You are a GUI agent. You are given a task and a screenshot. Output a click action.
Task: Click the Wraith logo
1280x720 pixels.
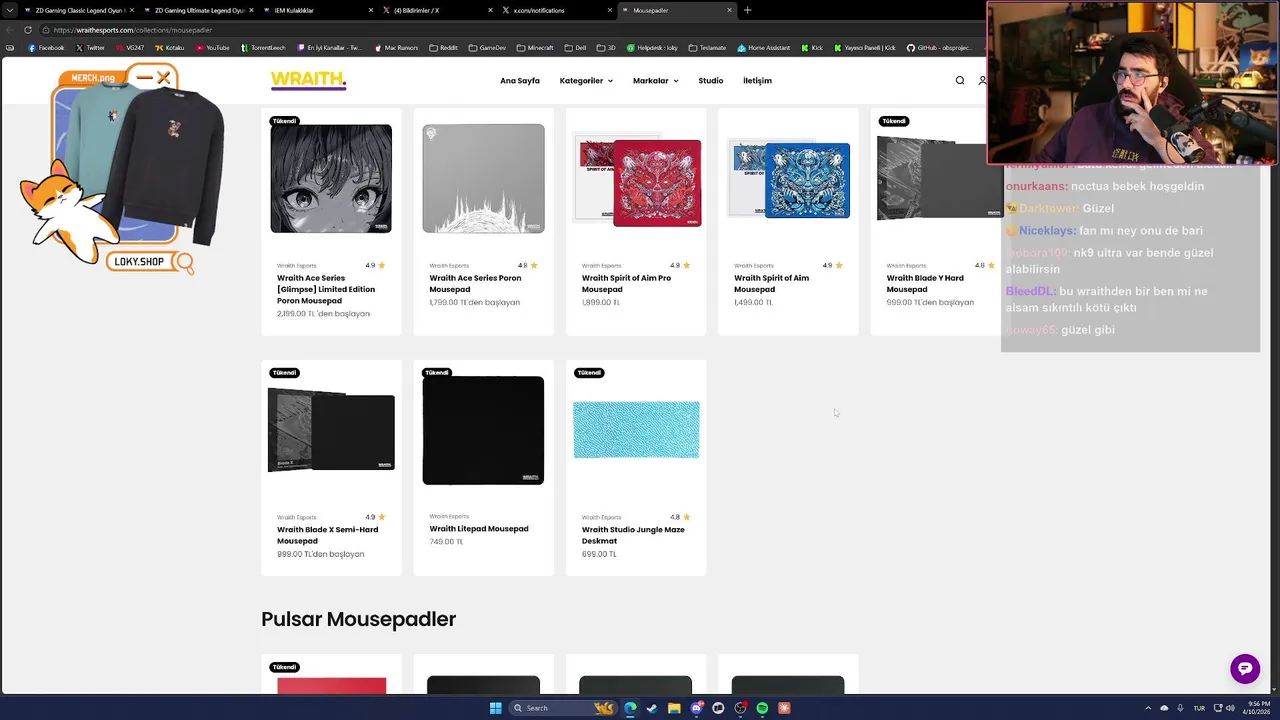pos(308,80)
